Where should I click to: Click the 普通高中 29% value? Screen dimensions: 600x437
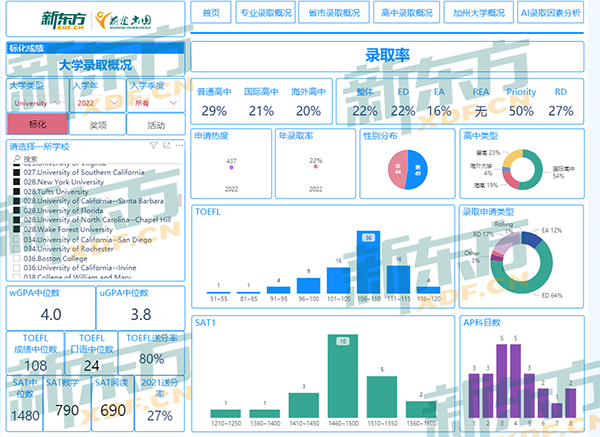click(214, 111)
